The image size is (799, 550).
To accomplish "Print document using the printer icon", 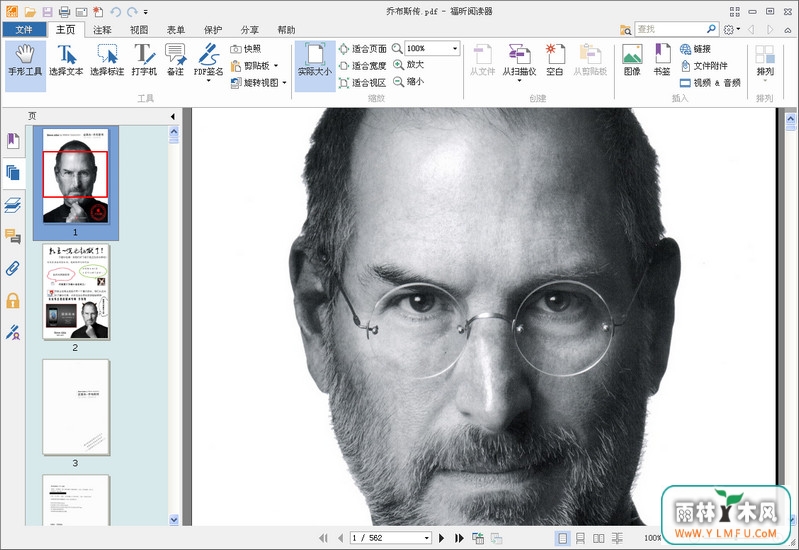I will click(x=64, y=11).
